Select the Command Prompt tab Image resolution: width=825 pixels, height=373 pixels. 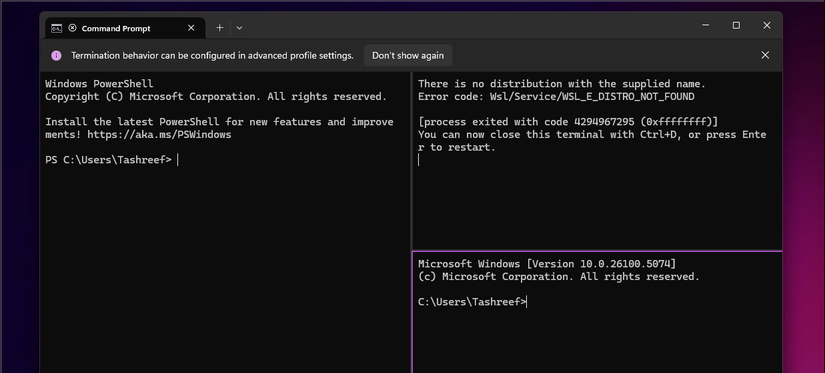(125, 28)
